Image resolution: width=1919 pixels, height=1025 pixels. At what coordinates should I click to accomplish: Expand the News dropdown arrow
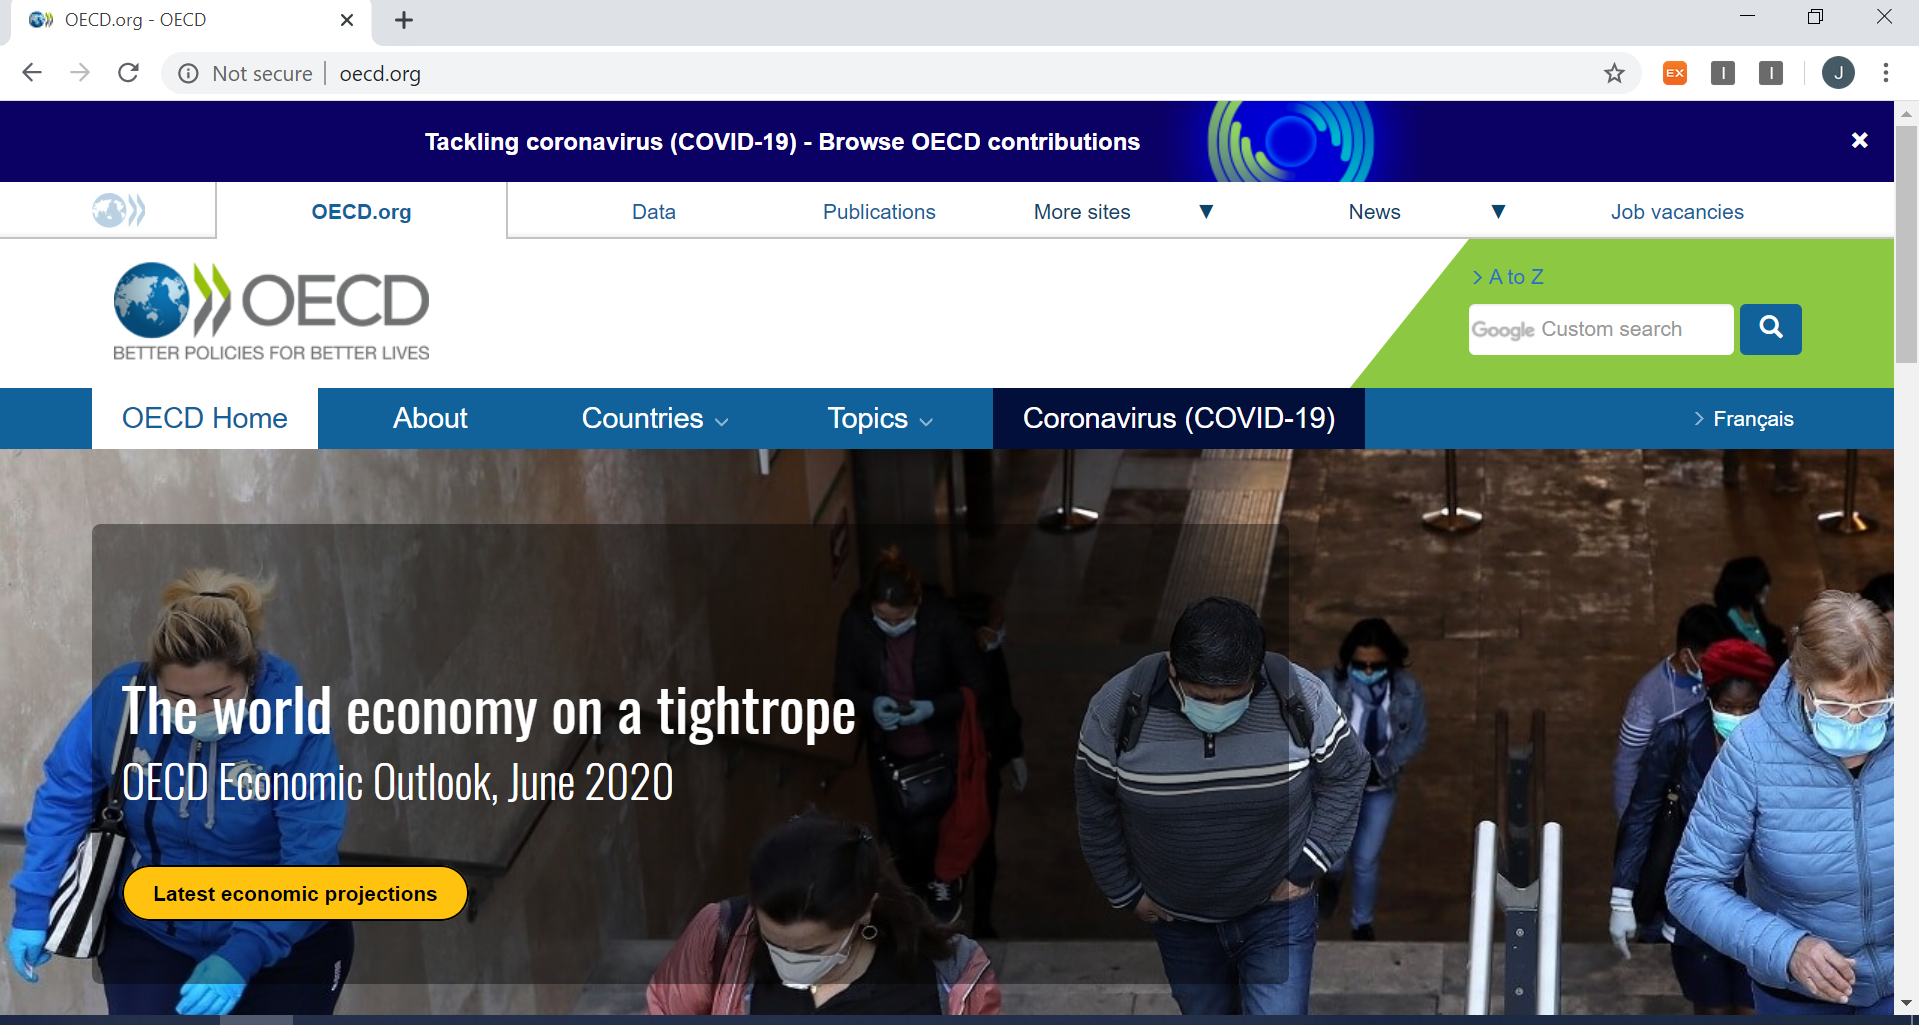point(1498,212)
